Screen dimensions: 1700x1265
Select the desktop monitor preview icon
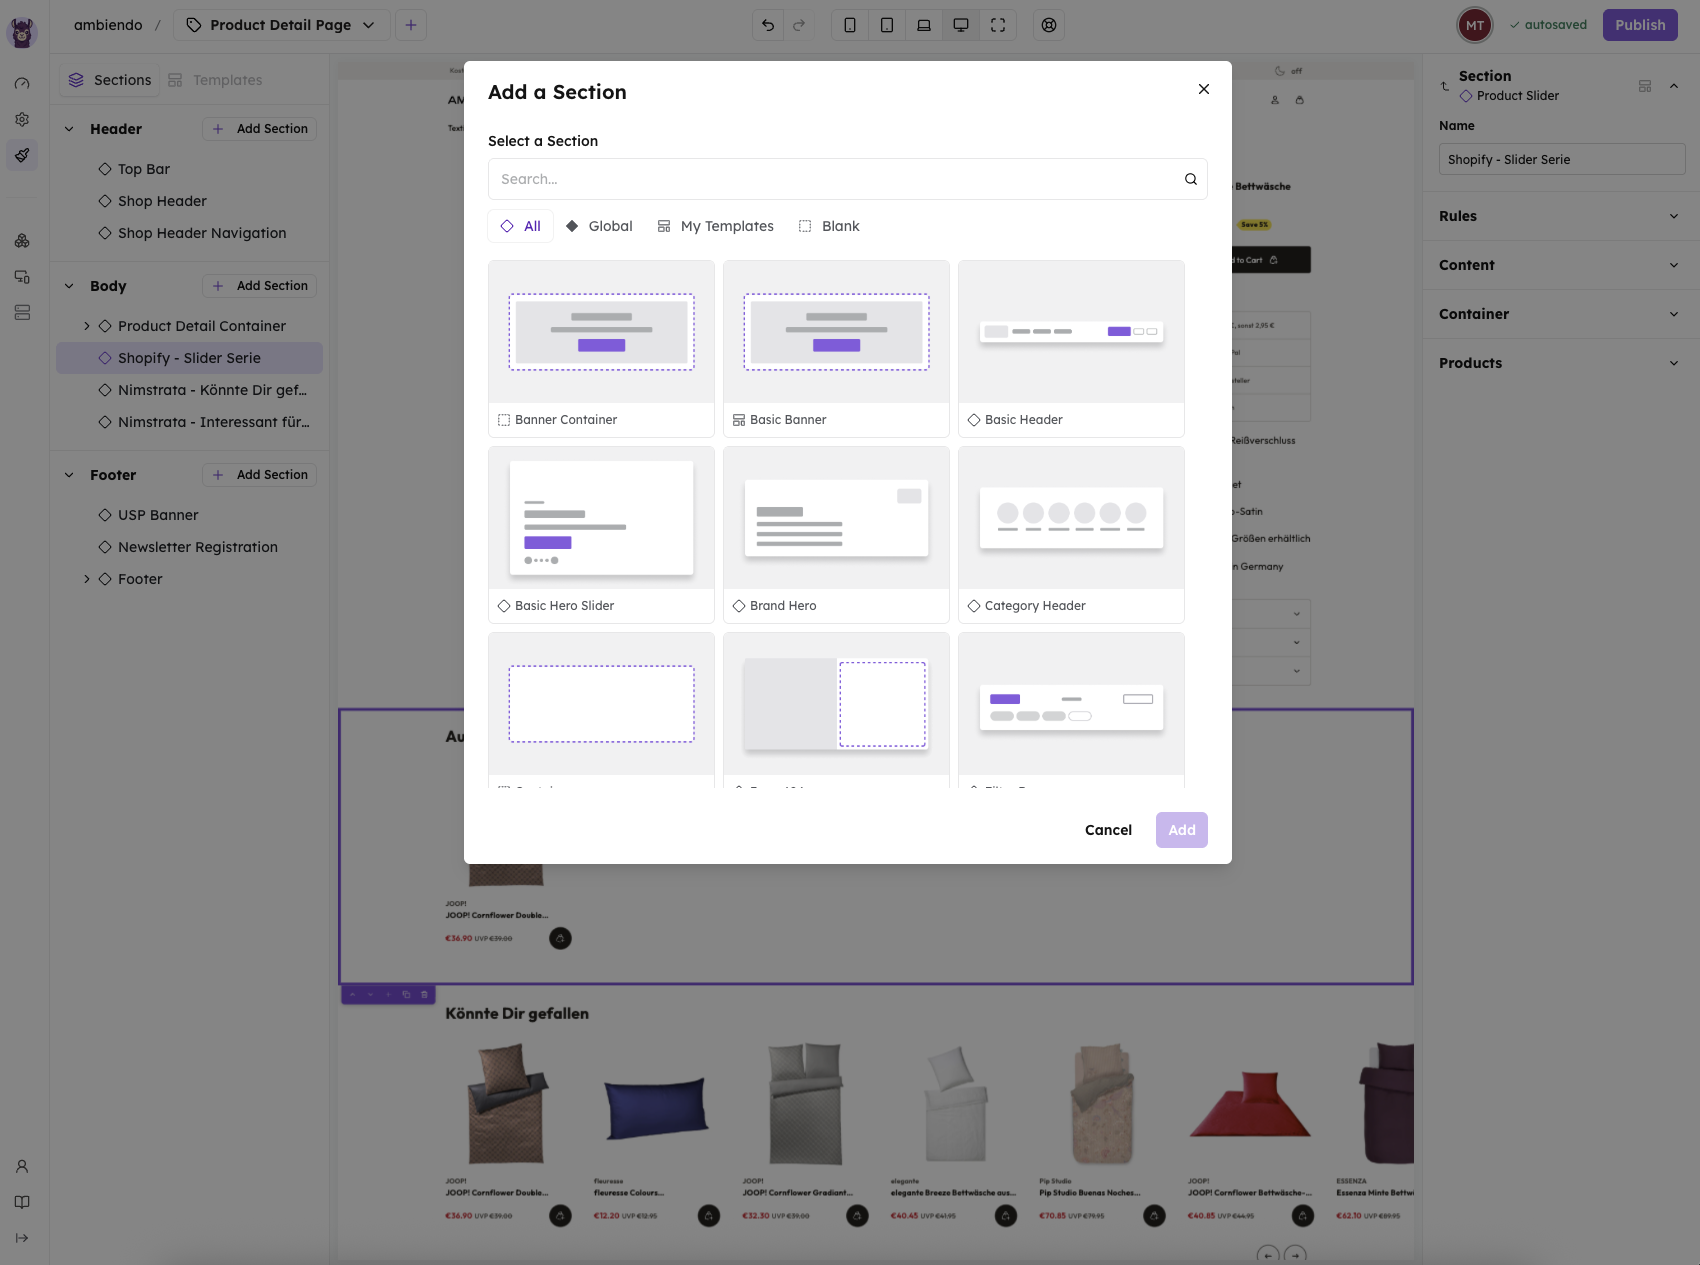click(x=961, y=24)
